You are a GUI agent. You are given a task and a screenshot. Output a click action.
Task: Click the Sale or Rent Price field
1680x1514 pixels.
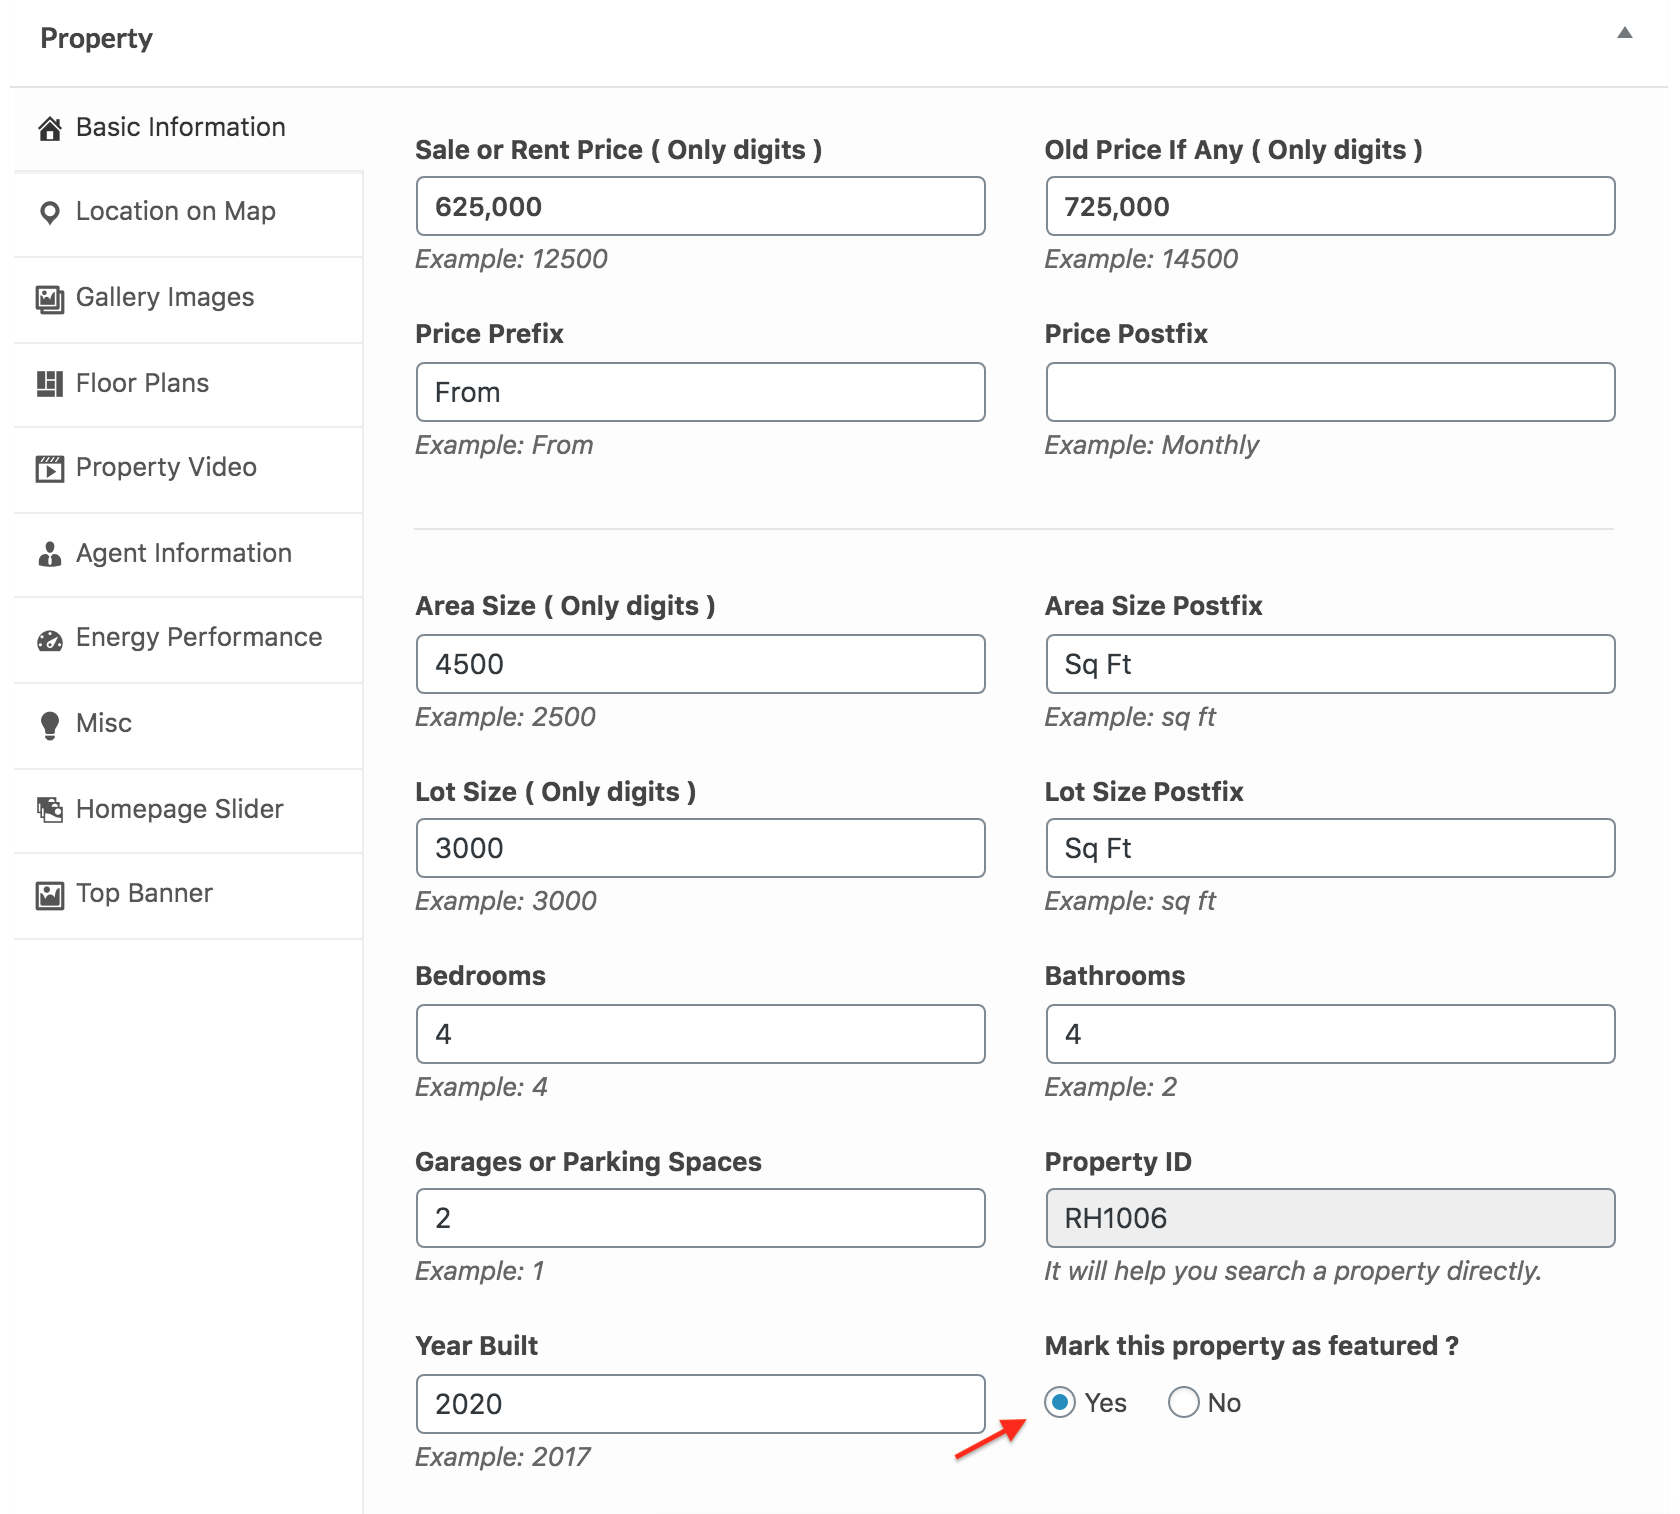pyautogui.click(x=701, y=206)
